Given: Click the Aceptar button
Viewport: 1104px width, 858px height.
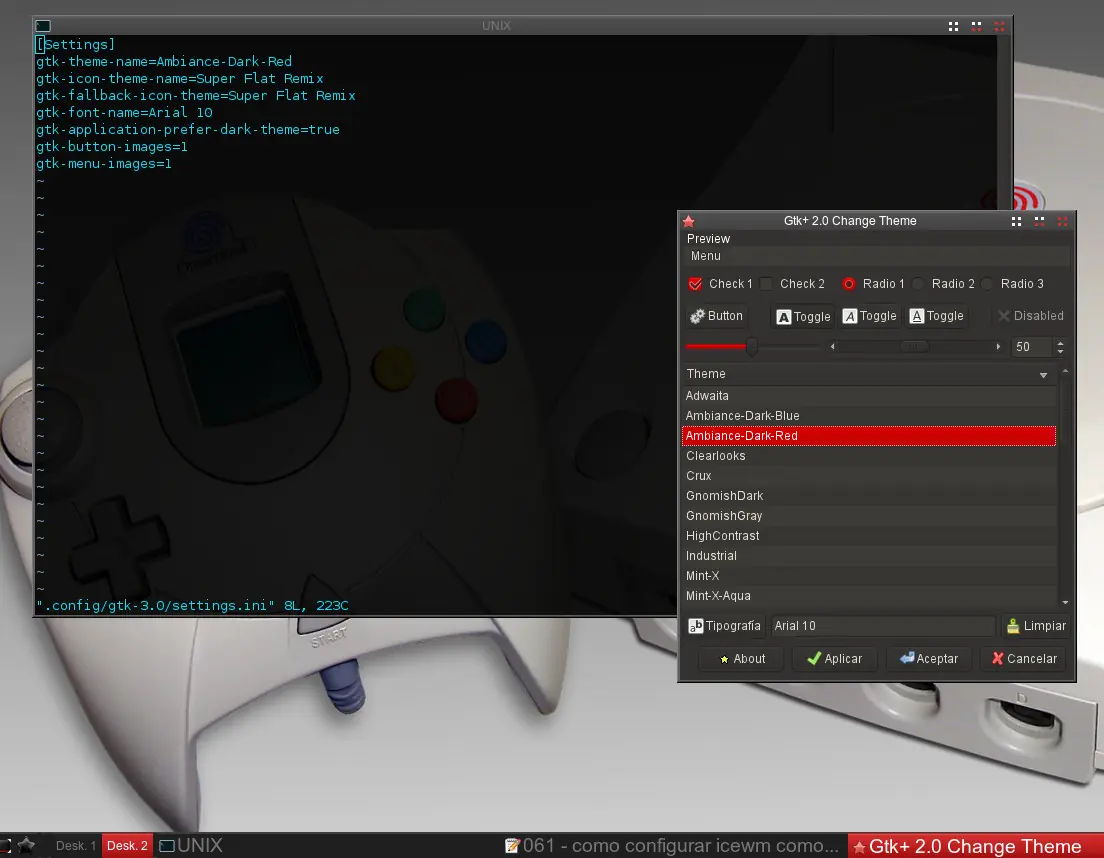Looking at the screenshot, I should point(929,659).
